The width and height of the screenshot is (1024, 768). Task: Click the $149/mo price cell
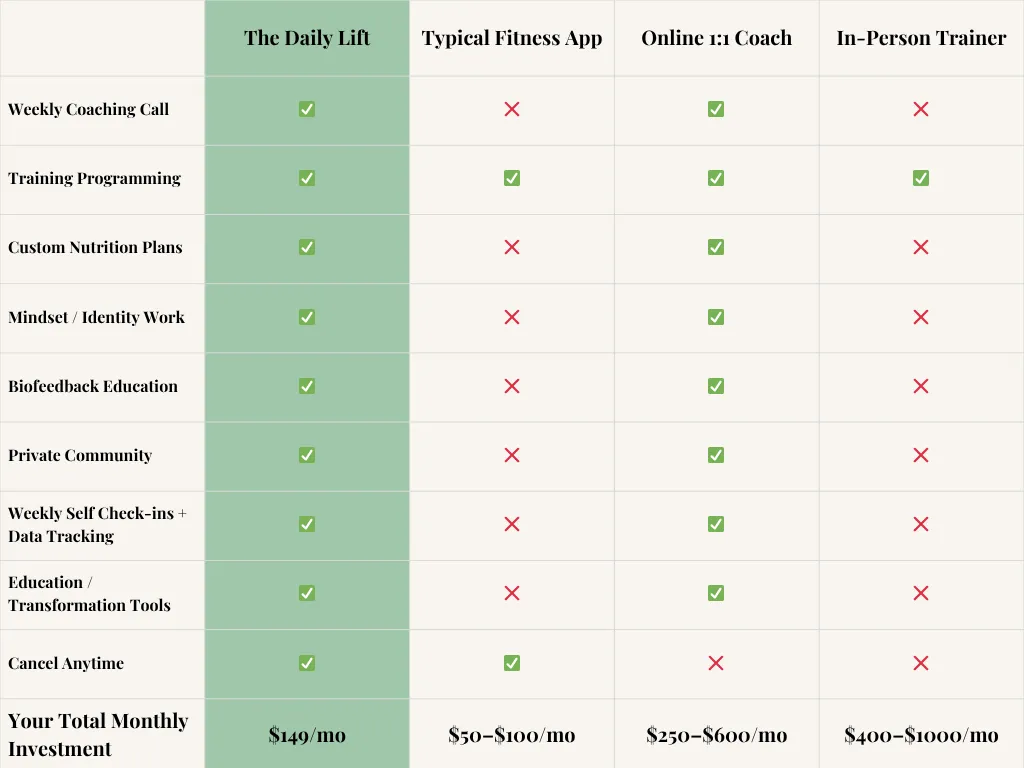[x=307, y=735]
